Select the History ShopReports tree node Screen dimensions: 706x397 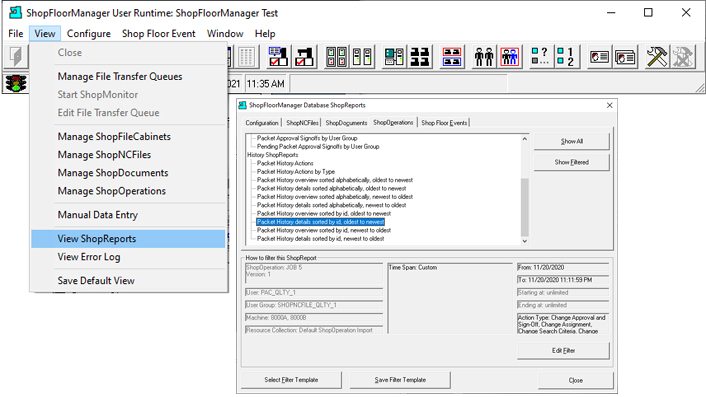pyautogui.click(x=272, y=155)
